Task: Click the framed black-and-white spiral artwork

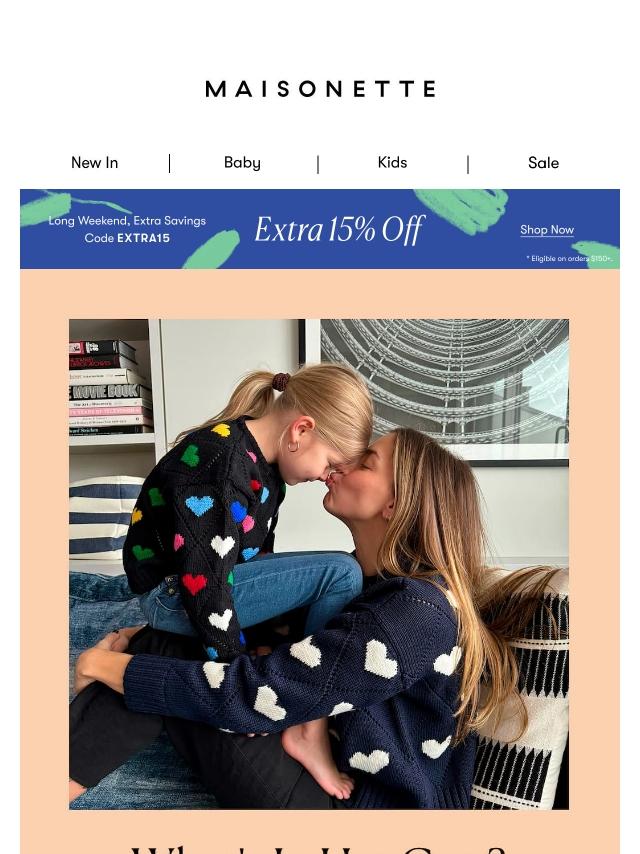Action: [436, 389]
